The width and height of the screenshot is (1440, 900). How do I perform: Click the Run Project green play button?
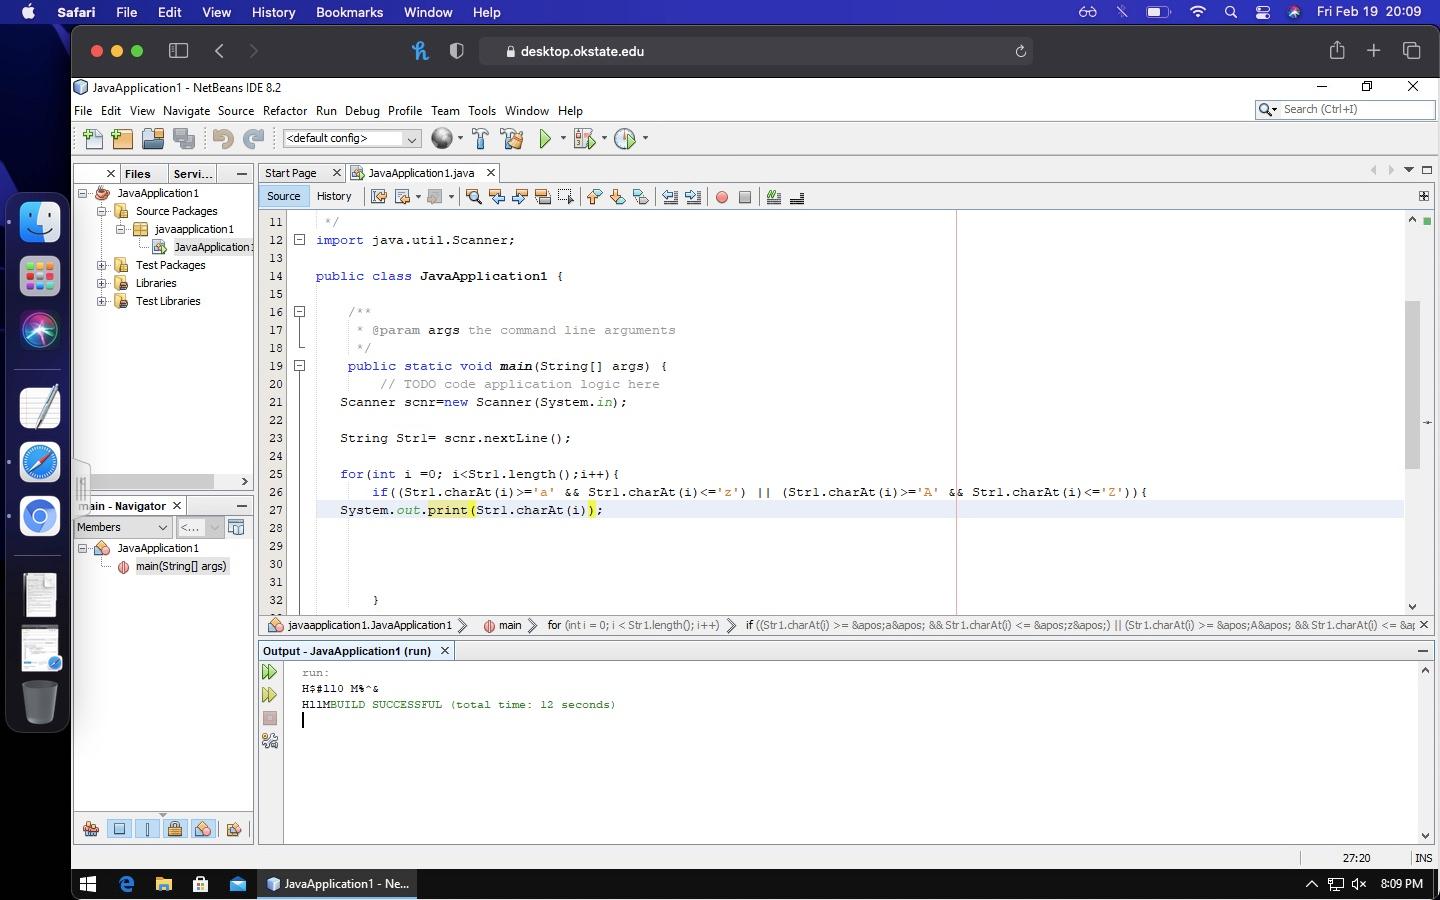[x=545, y=139]
